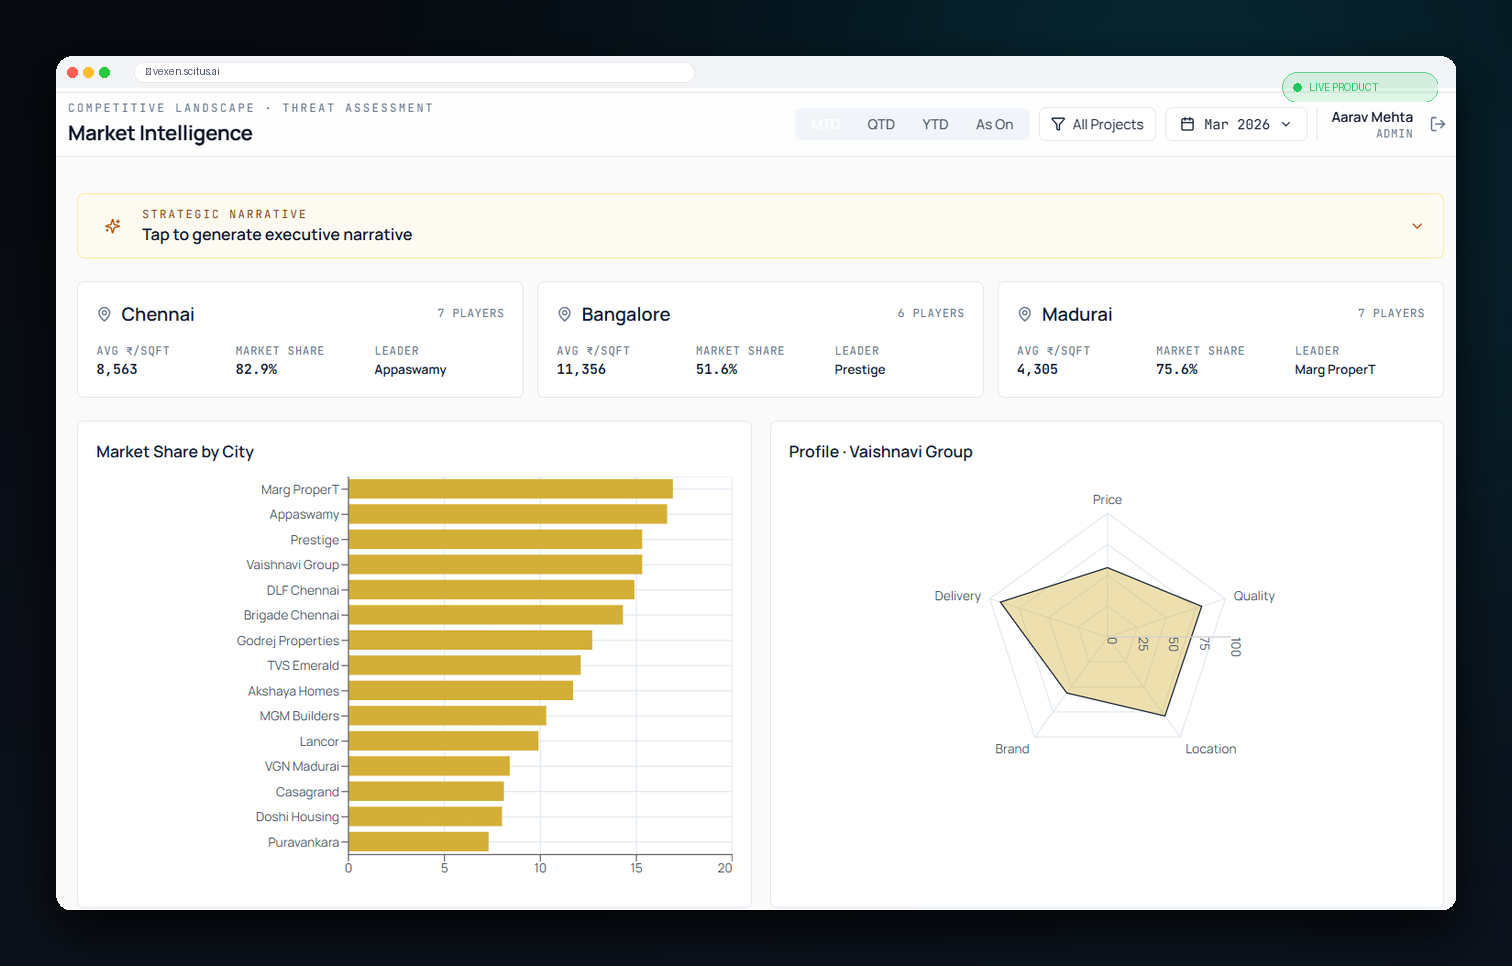
Task: Open the Mar 2026 date dropdown
Action: click(1236, 124)
